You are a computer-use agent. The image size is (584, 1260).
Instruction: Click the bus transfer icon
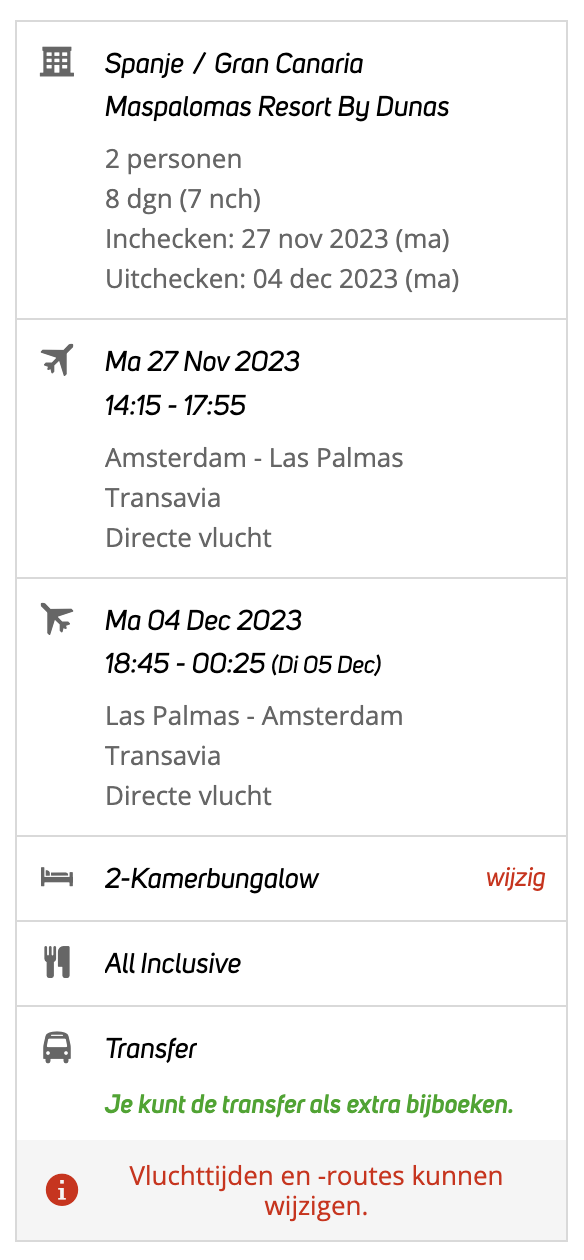coord(57,1048)
